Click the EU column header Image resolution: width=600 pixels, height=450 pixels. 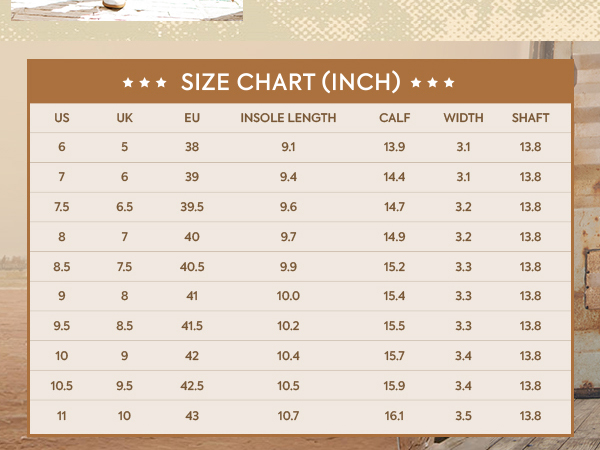(193, 118)
